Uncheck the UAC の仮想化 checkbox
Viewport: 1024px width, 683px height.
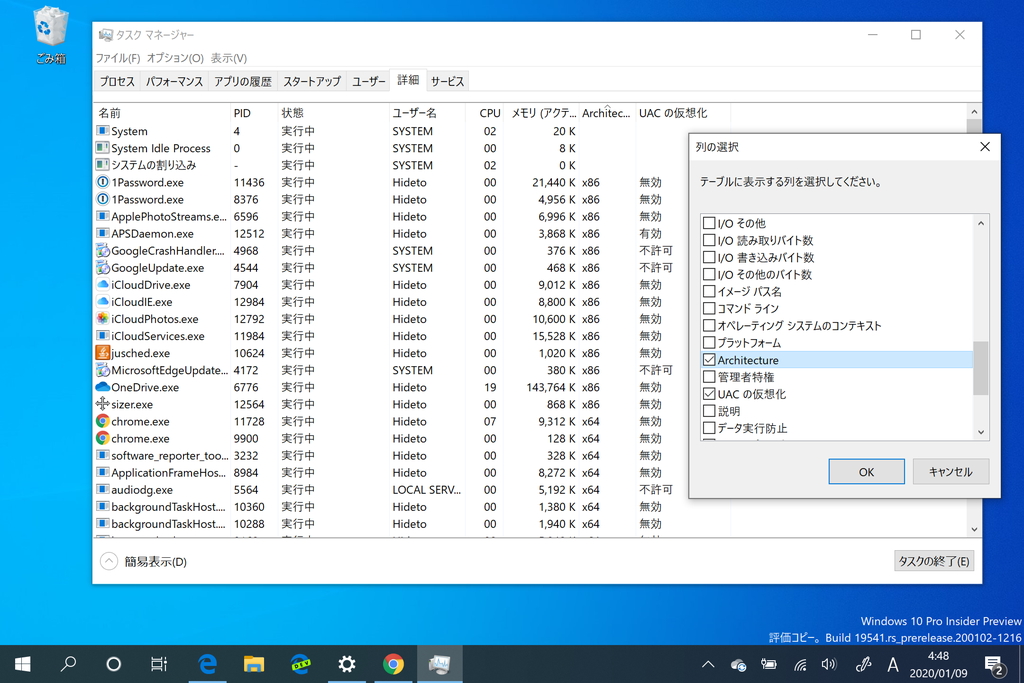709,394
